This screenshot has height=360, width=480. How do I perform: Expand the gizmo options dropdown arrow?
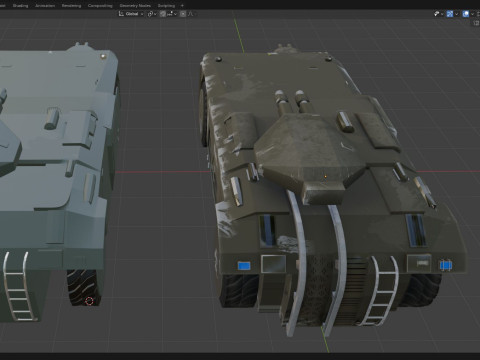(x=456, y=14)
